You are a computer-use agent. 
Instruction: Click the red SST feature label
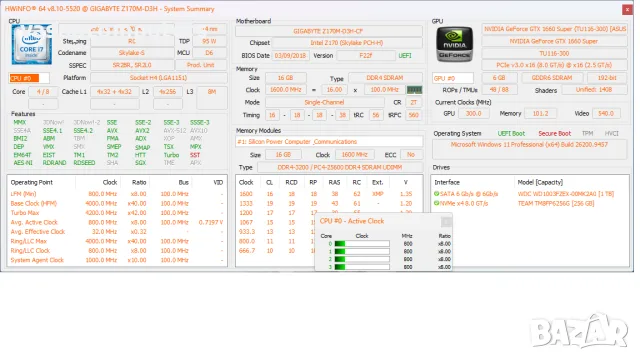[x=195, y=155]
